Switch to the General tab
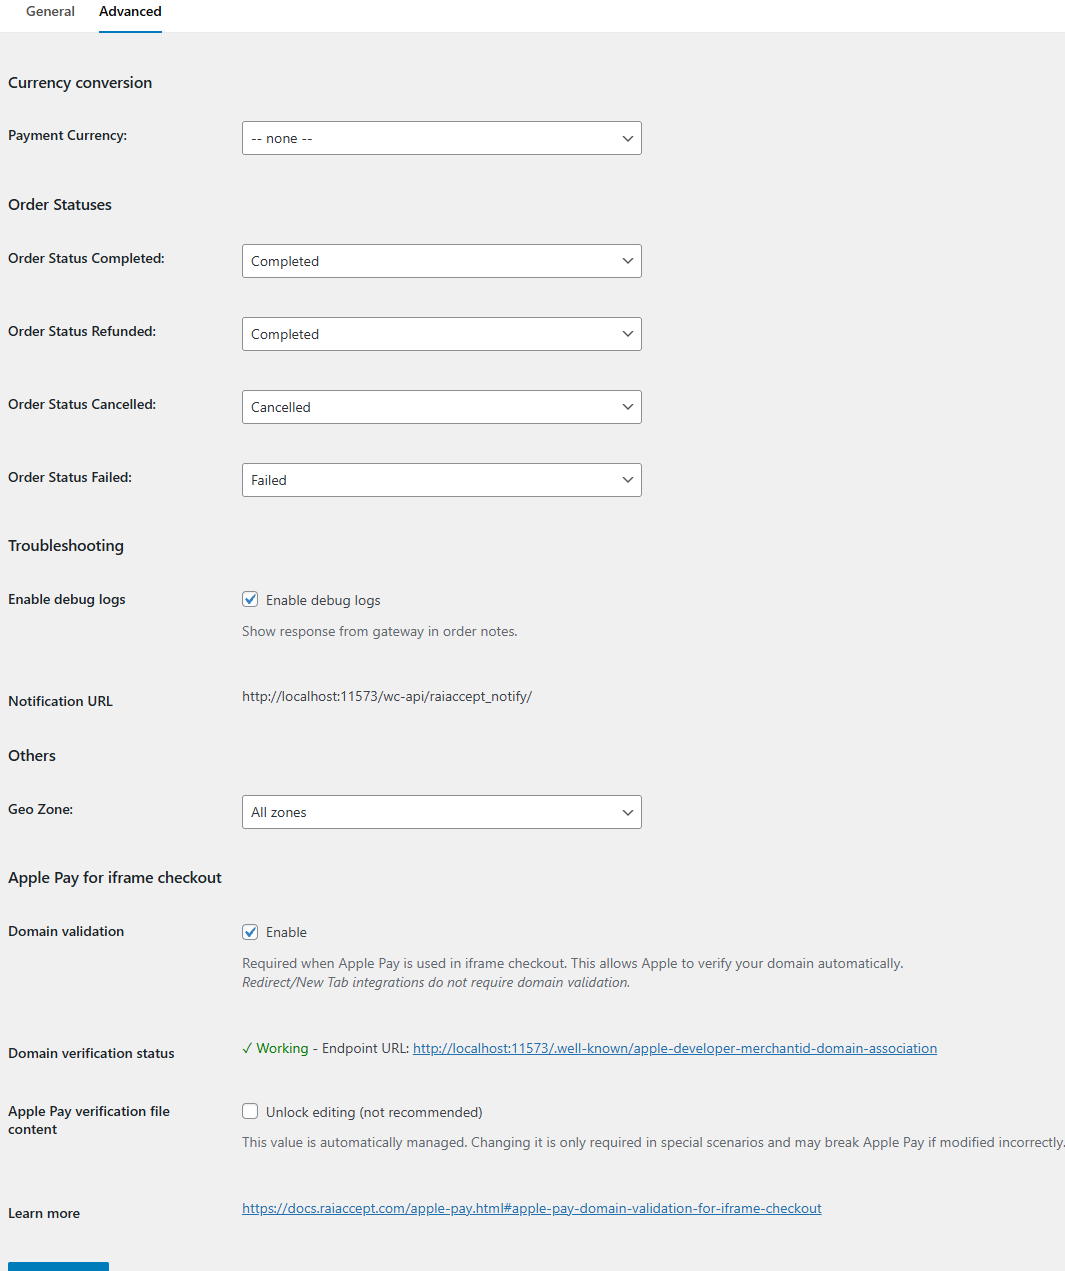 tap(50, 12)
